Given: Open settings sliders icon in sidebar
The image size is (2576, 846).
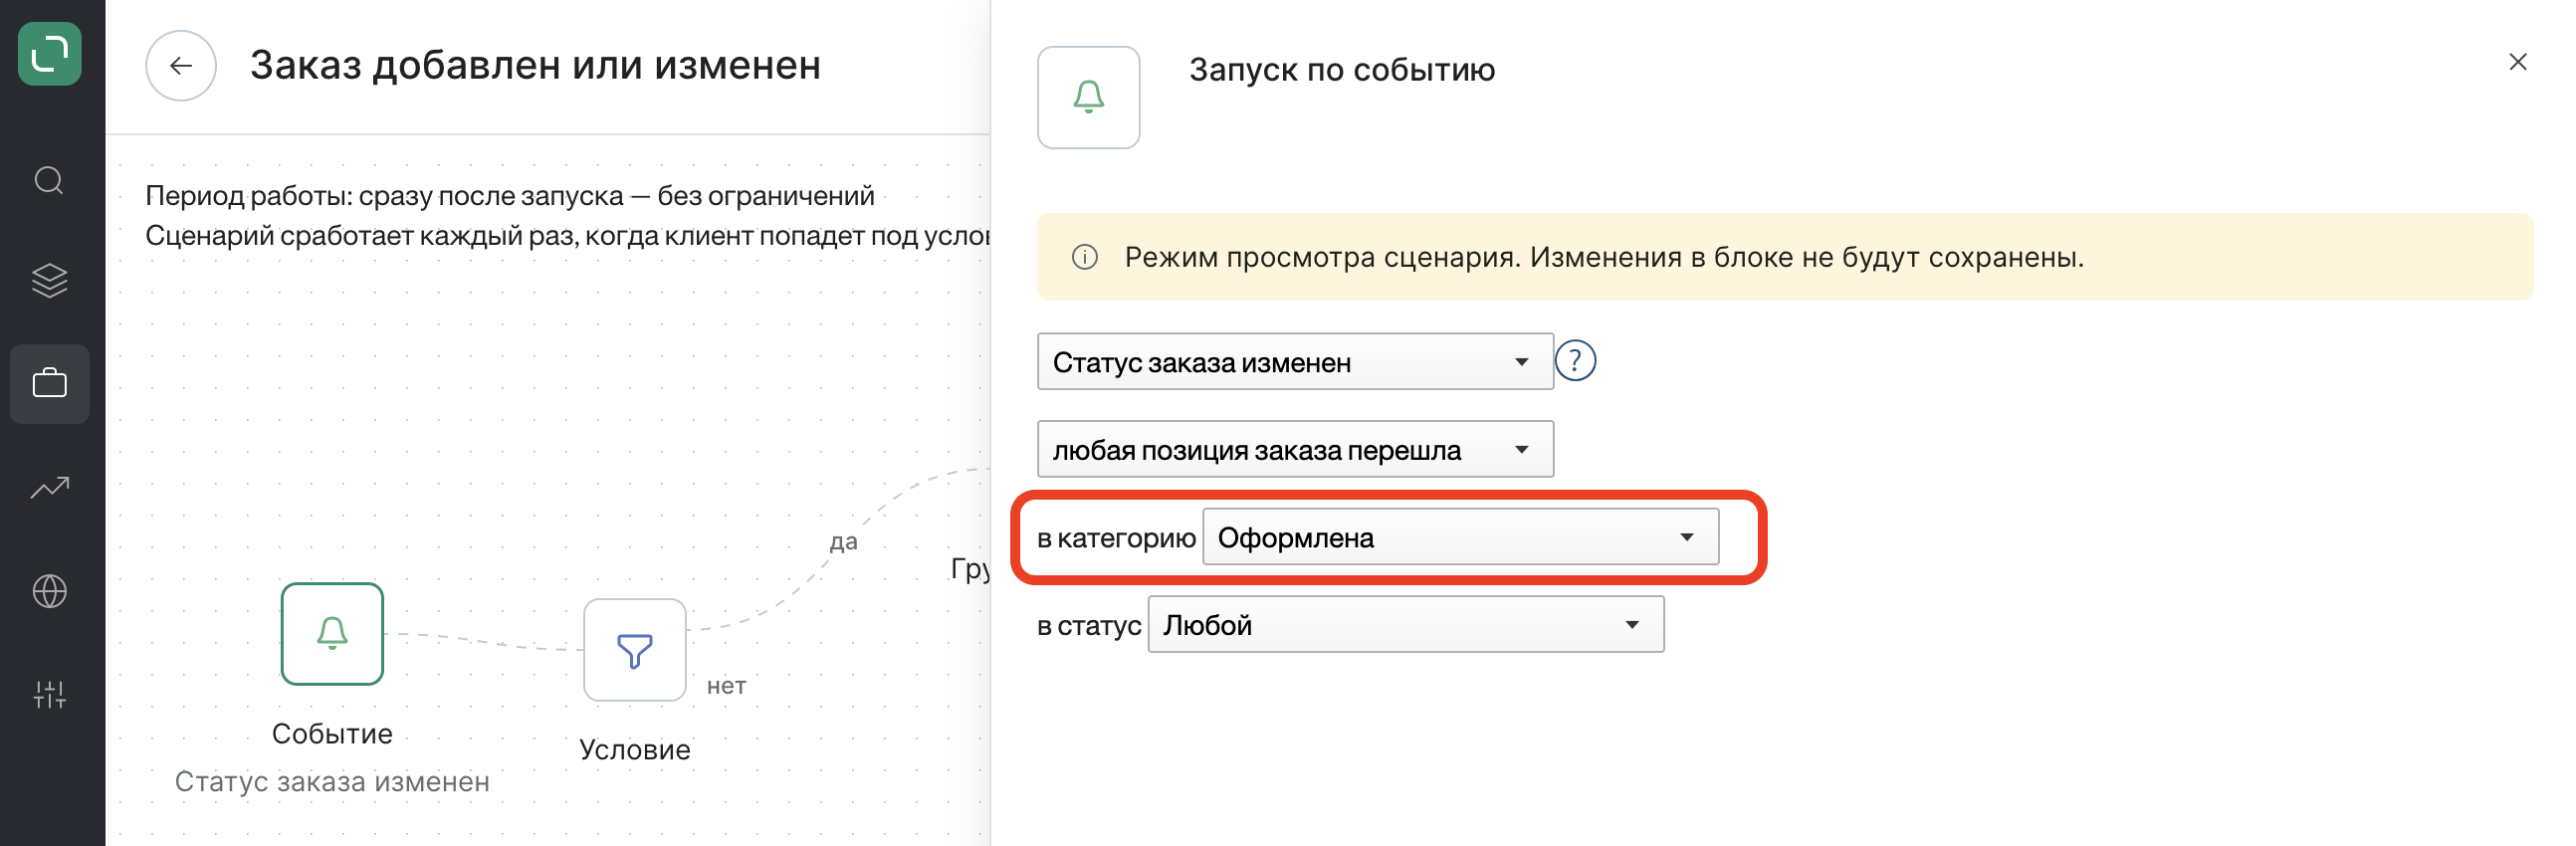Looking at the screenshot, I should pos(50,695).
